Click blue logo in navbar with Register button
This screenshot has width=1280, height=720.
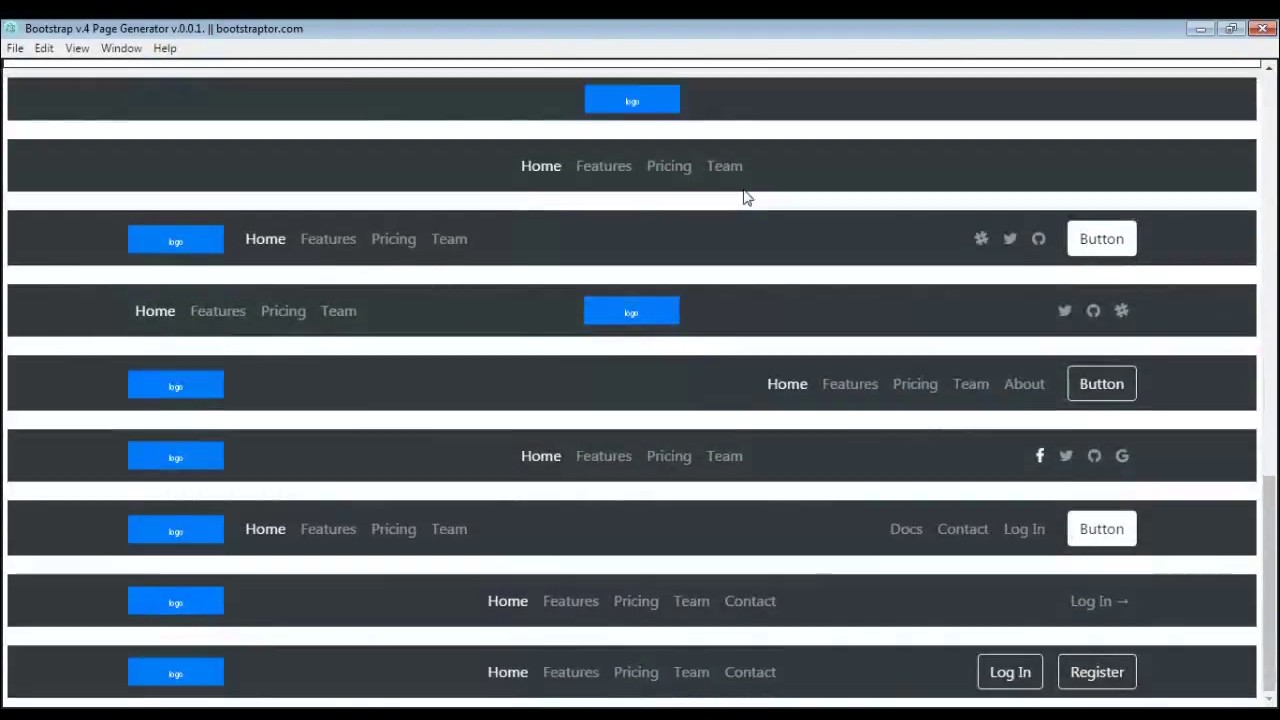coord(176,672)
